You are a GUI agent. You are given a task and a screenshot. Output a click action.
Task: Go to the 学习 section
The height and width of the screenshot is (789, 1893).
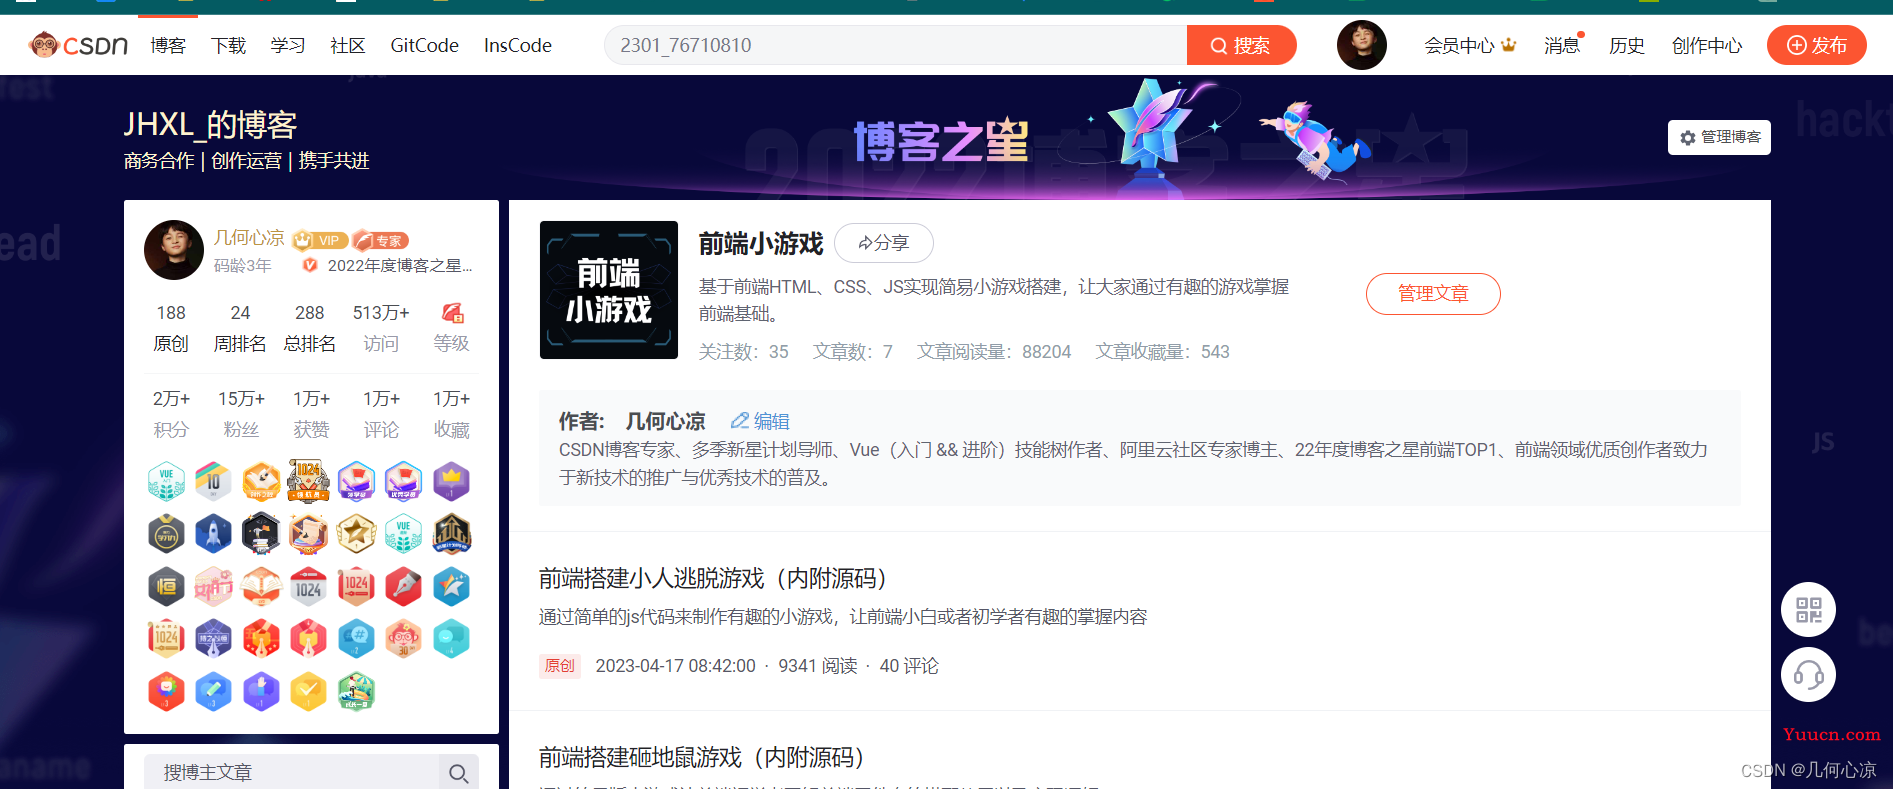[x=288, y=45]
